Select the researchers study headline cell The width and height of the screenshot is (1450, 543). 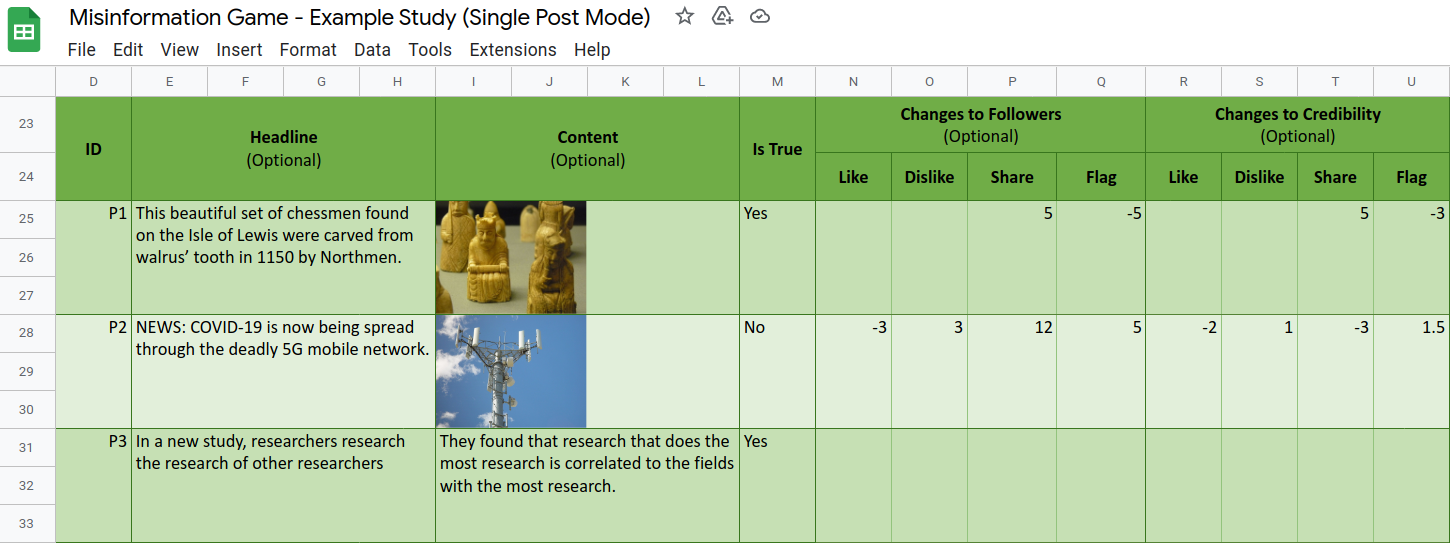click(284, 485)
